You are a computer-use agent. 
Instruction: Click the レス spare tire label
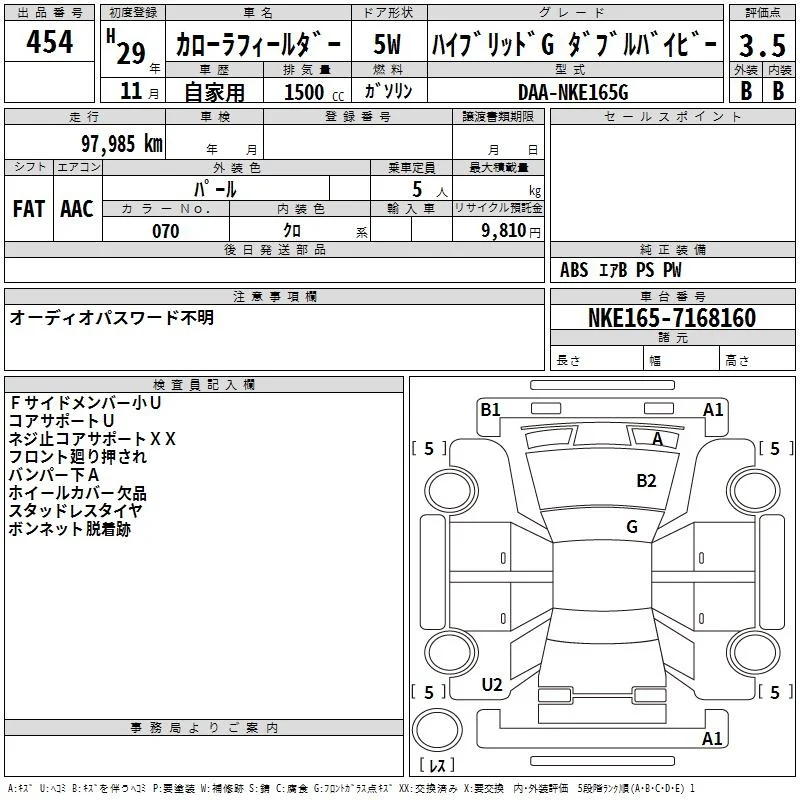pyautogui.click(x=437, y=765)
